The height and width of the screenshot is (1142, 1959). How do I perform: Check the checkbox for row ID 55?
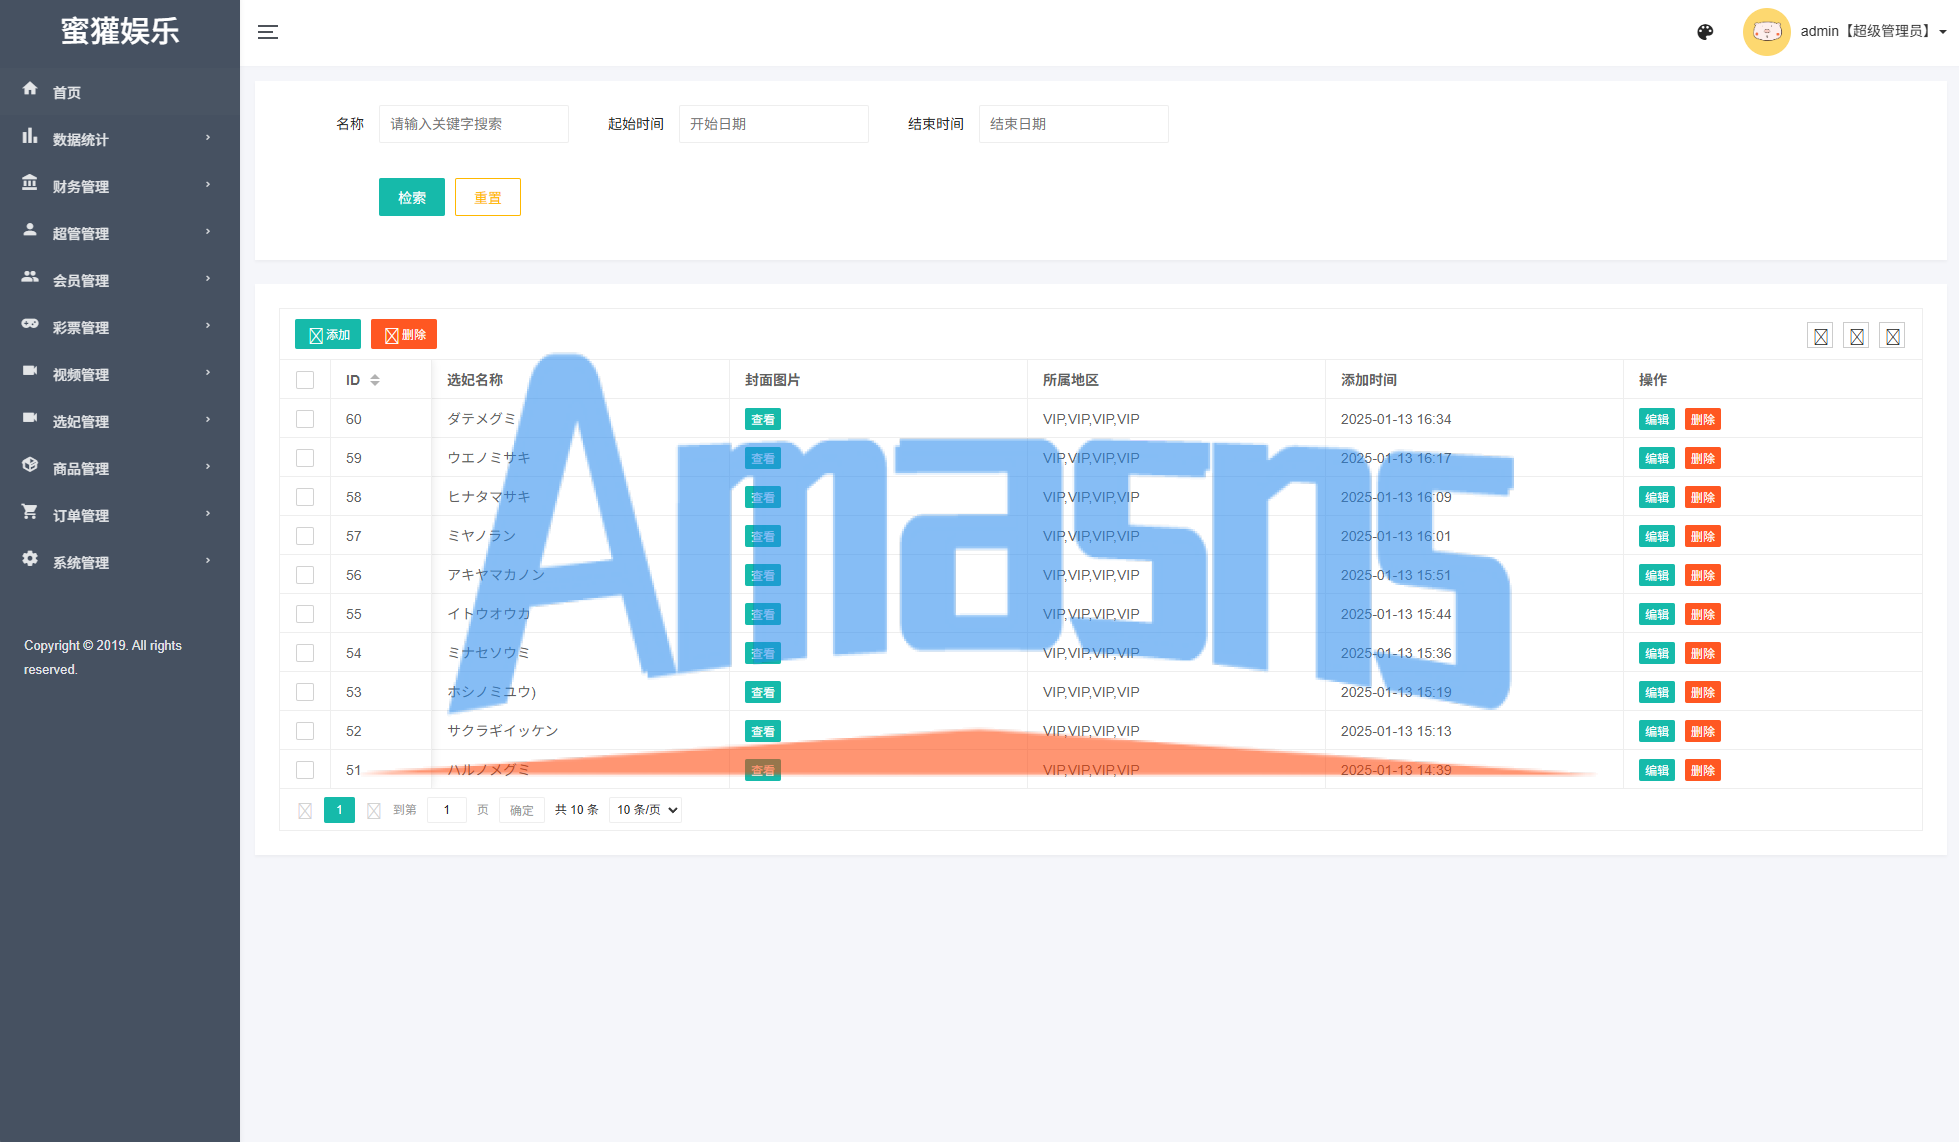(x=305, y=614)
